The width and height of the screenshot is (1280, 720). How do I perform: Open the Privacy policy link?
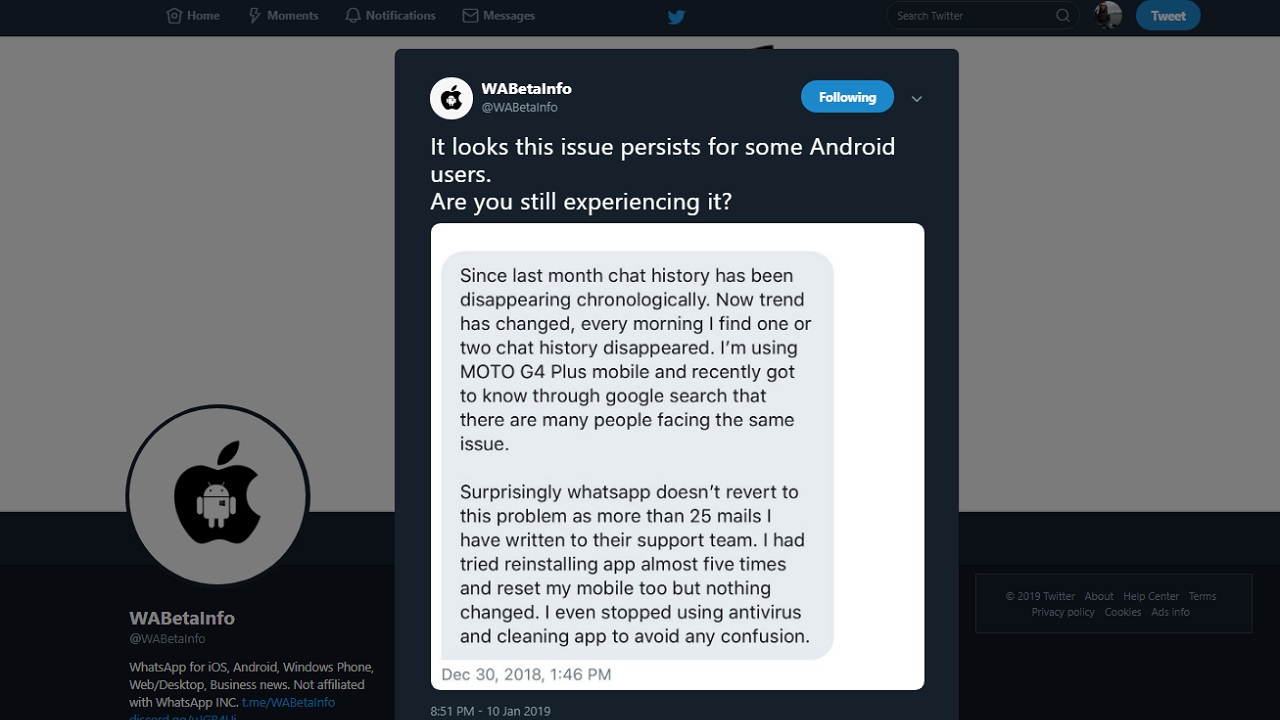click(1063, 612)
